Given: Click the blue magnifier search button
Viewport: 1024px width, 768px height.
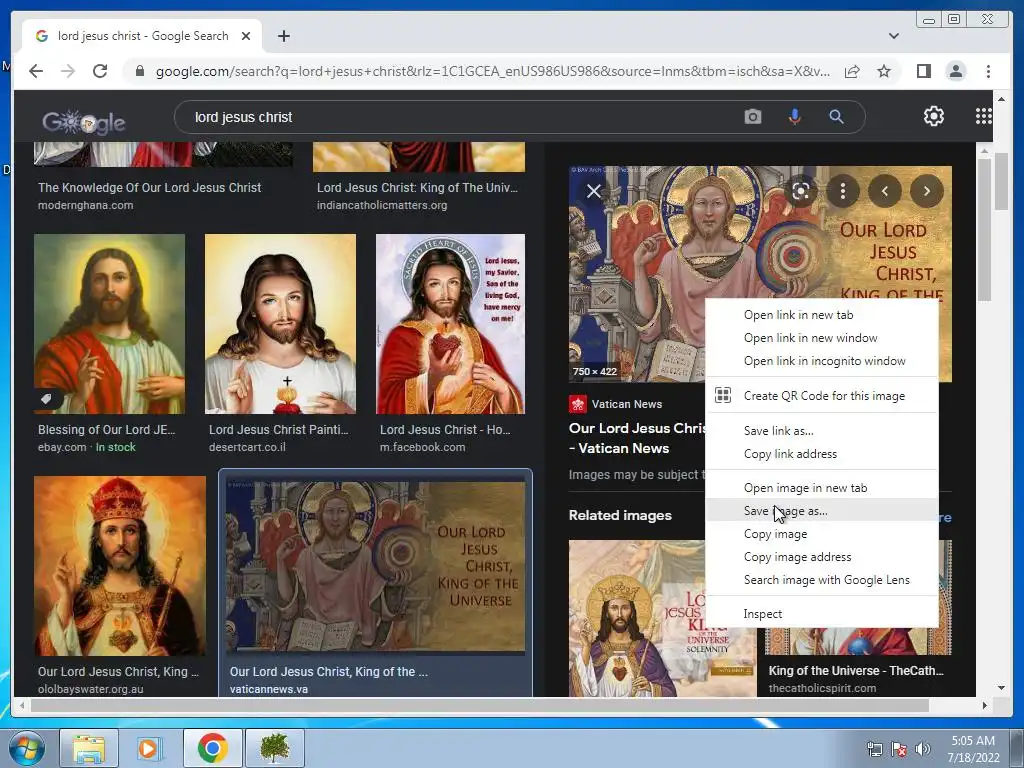Looking at the screenshot, I should [836, 117].
